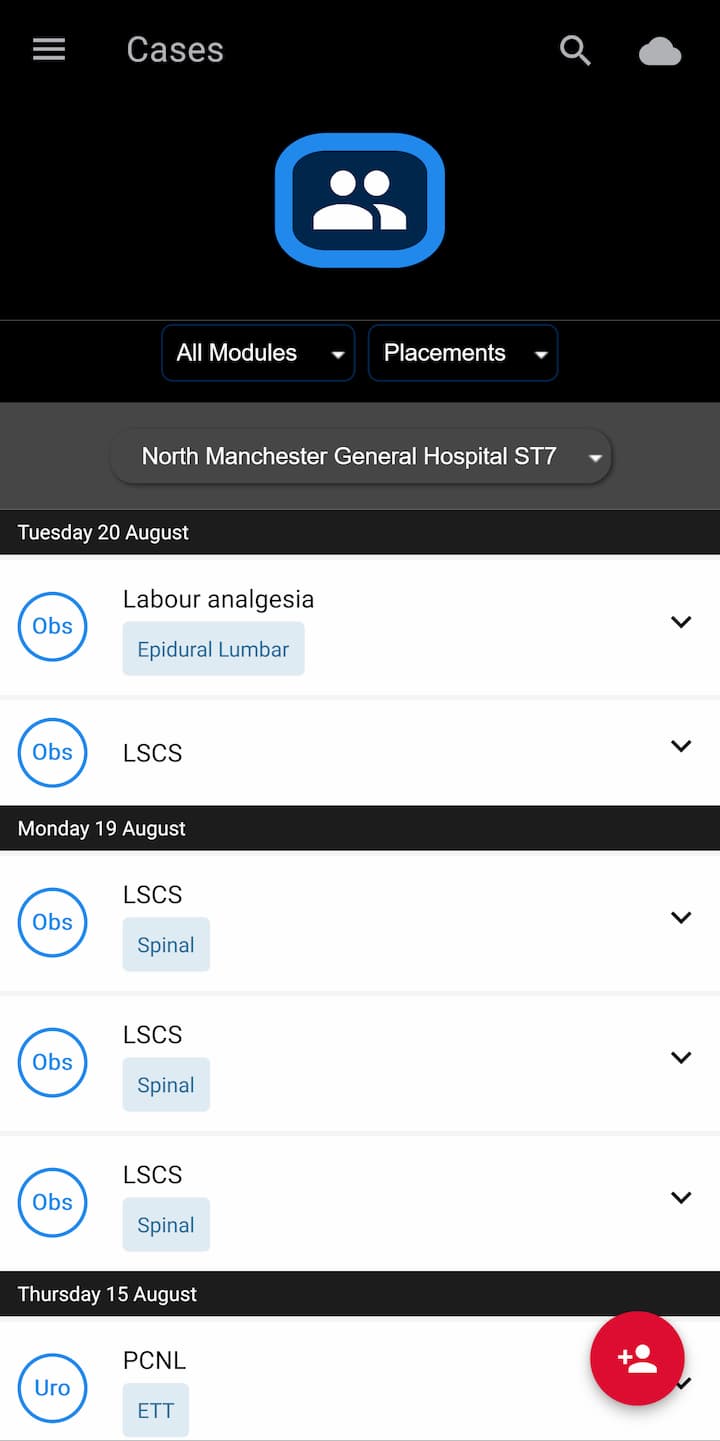This screenshot has height=1441, width=720.
Task: Expand first Monday LSCS case chevron
Action: point(681,918)
